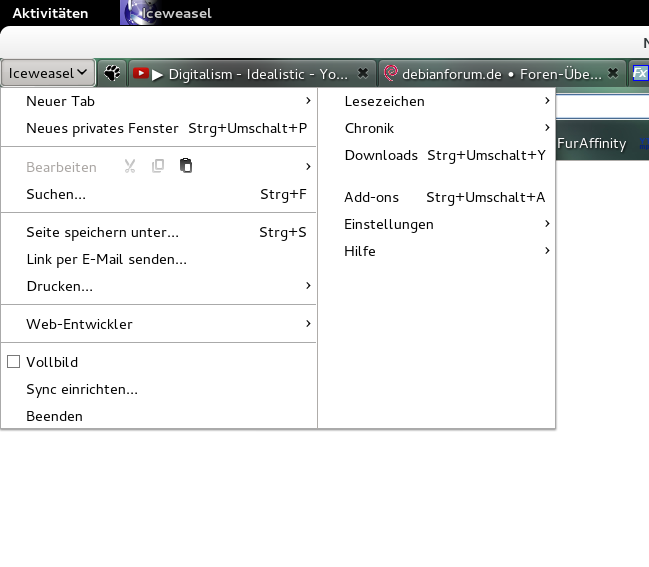
Task: Click the paste clipboard icon in Bearbeiten row
Action: [x=186, y=166]
